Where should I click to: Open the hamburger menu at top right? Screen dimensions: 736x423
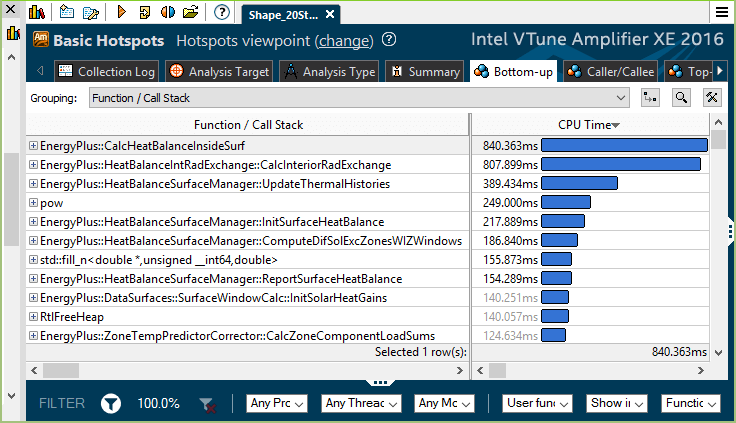click(722, 12)
